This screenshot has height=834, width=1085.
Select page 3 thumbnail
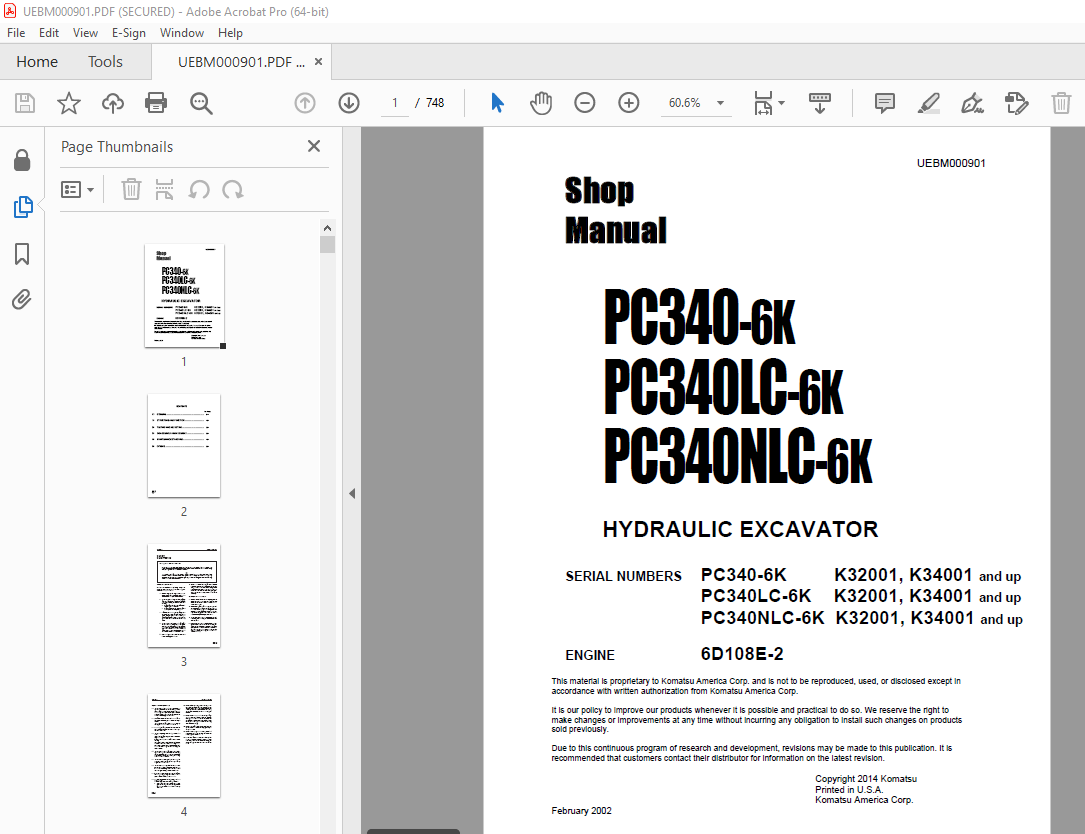(x=184, y=596)
